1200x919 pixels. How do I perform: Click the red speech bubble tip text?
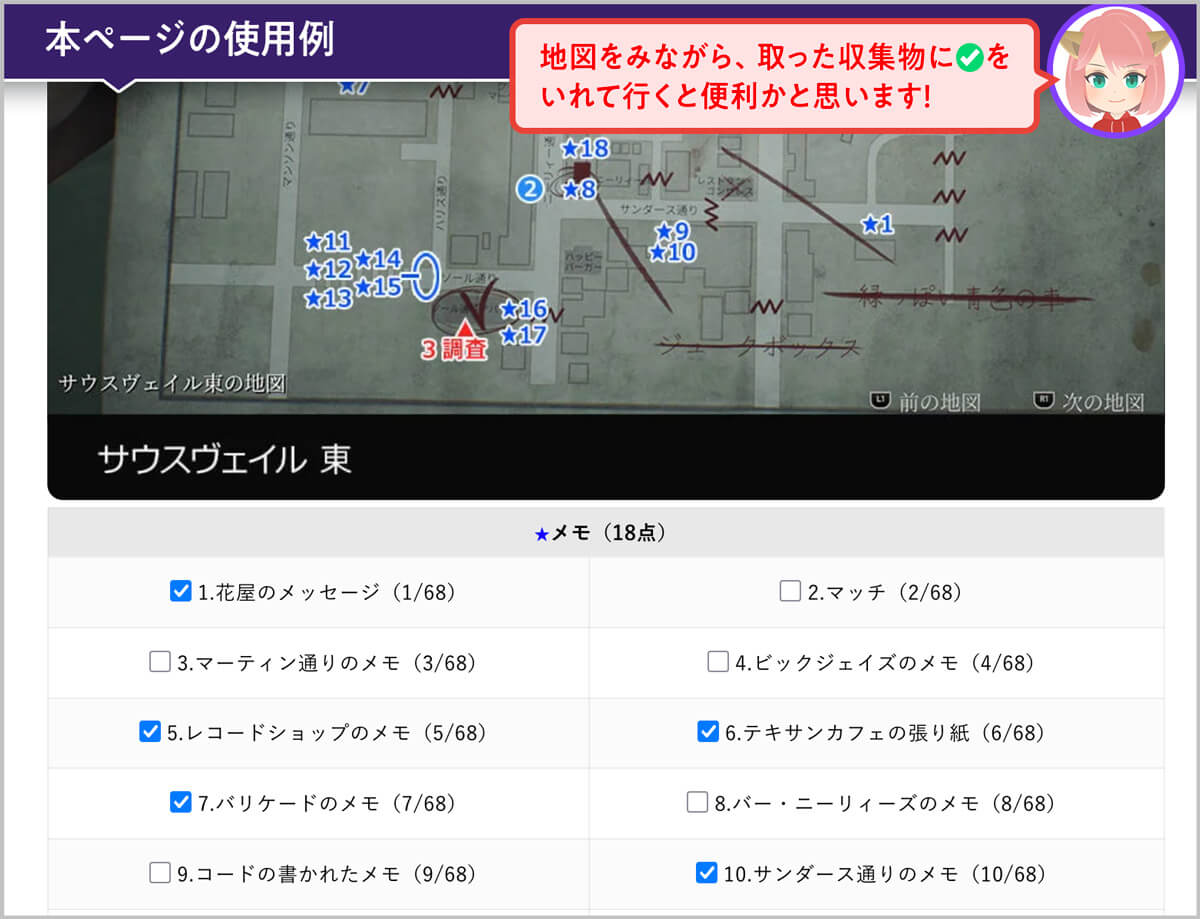(x=774, y=77)
